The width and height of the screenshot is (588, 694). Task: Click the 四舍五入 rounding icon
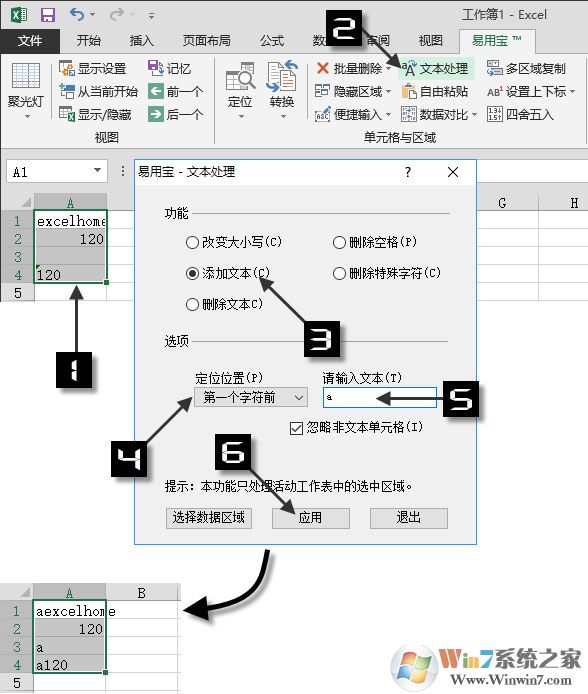(x=495, y=115)
